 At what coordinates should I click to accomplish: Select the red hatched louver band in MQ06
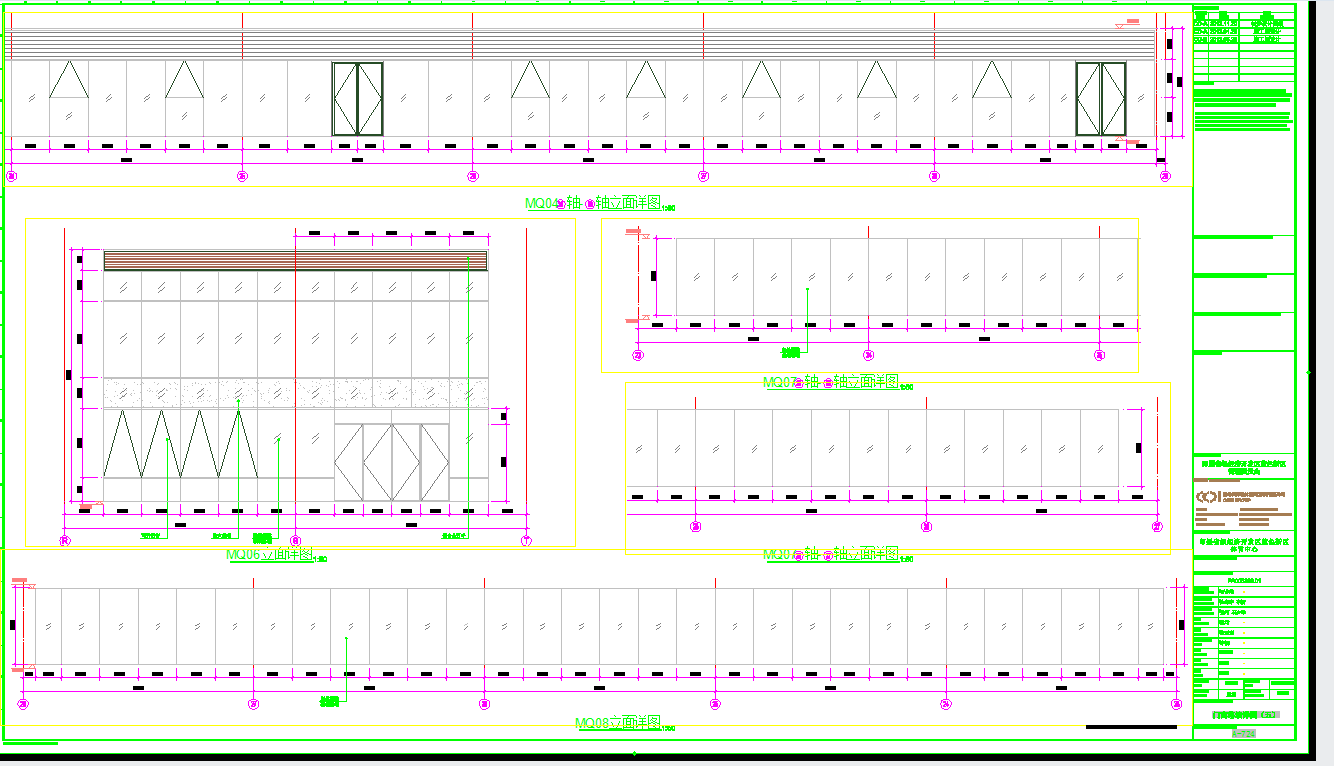296,260
